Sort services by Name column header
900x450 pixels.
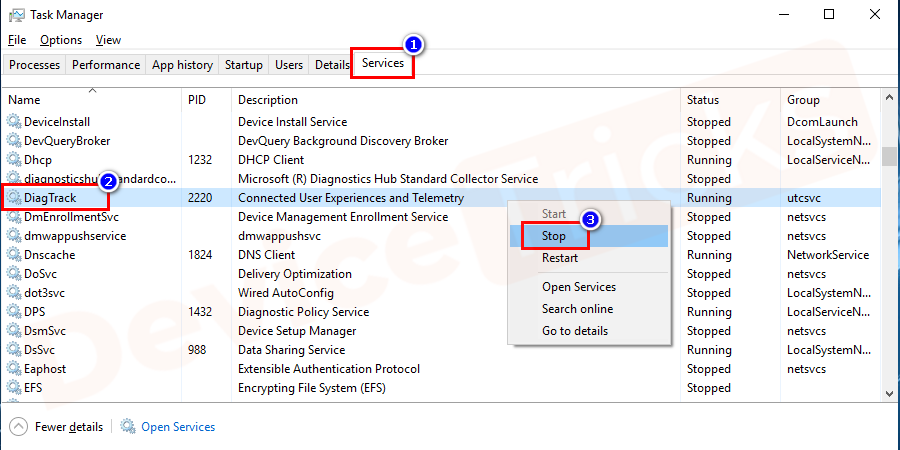91,99
